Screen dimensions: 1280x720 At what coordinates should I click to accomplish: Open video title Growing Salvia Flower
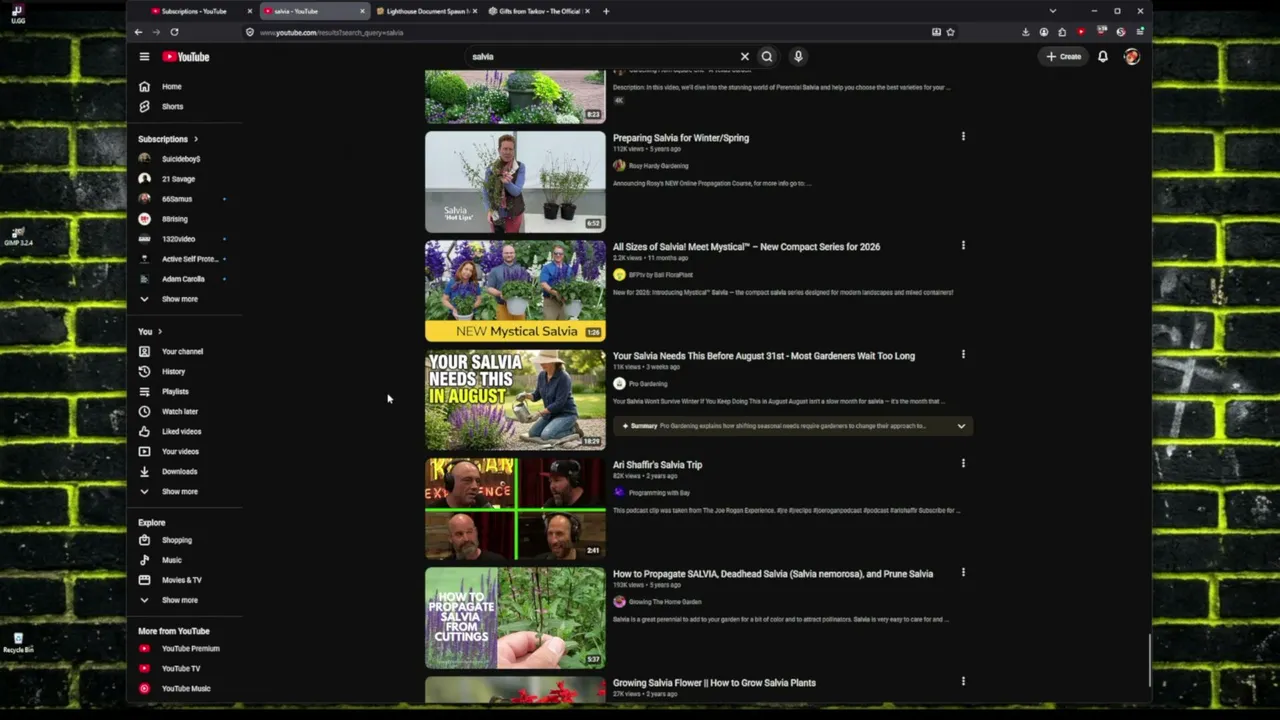click(x=714, y=683)
